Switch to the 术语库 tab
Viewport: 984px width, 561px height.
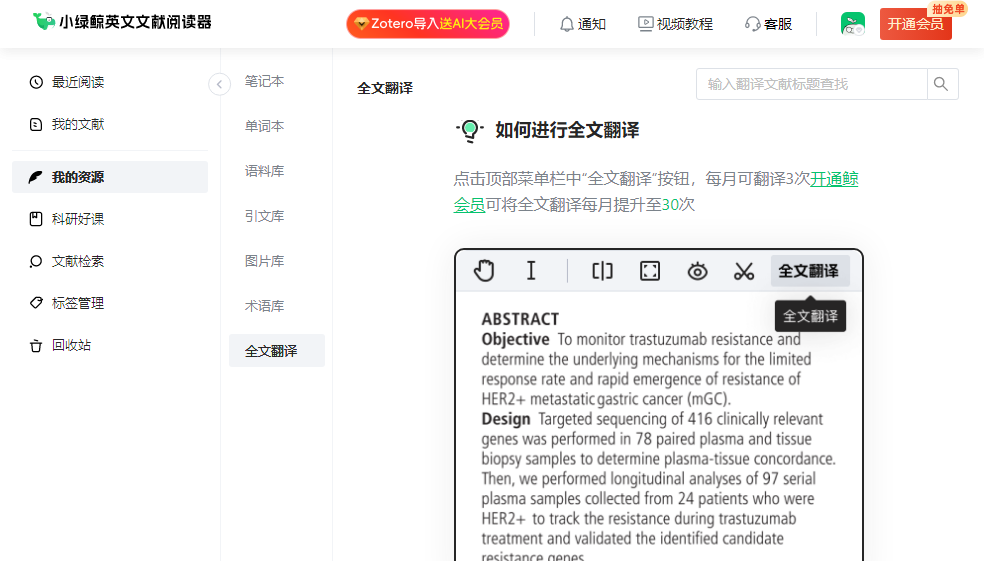click(264, 306)
